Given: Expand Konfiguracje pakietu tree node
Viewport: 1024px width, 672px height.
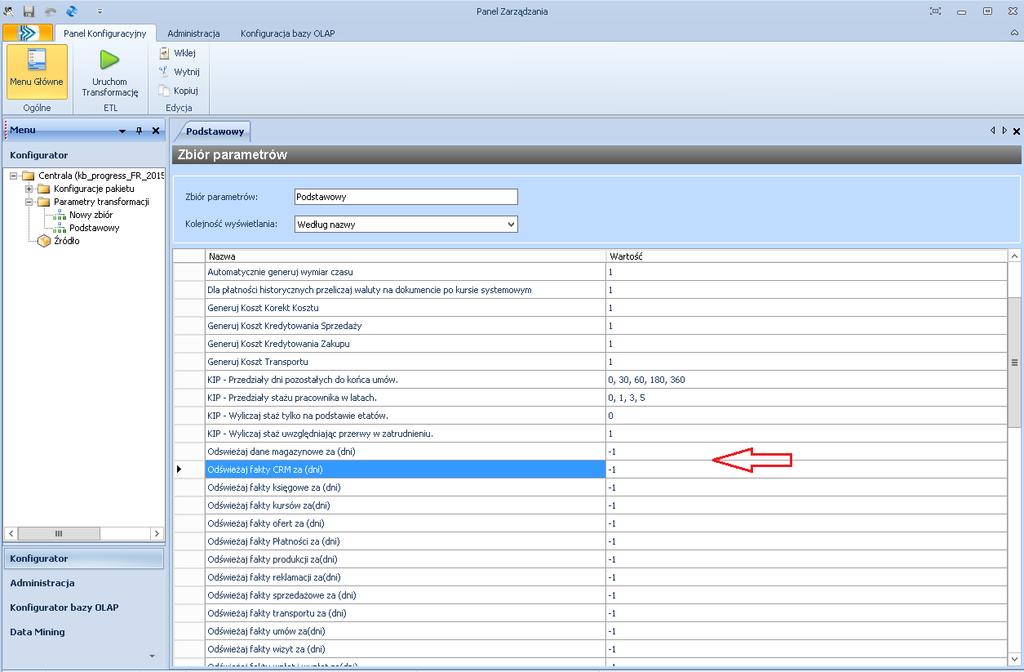Looking at the screenshot, I should click(x=29, y=189).
